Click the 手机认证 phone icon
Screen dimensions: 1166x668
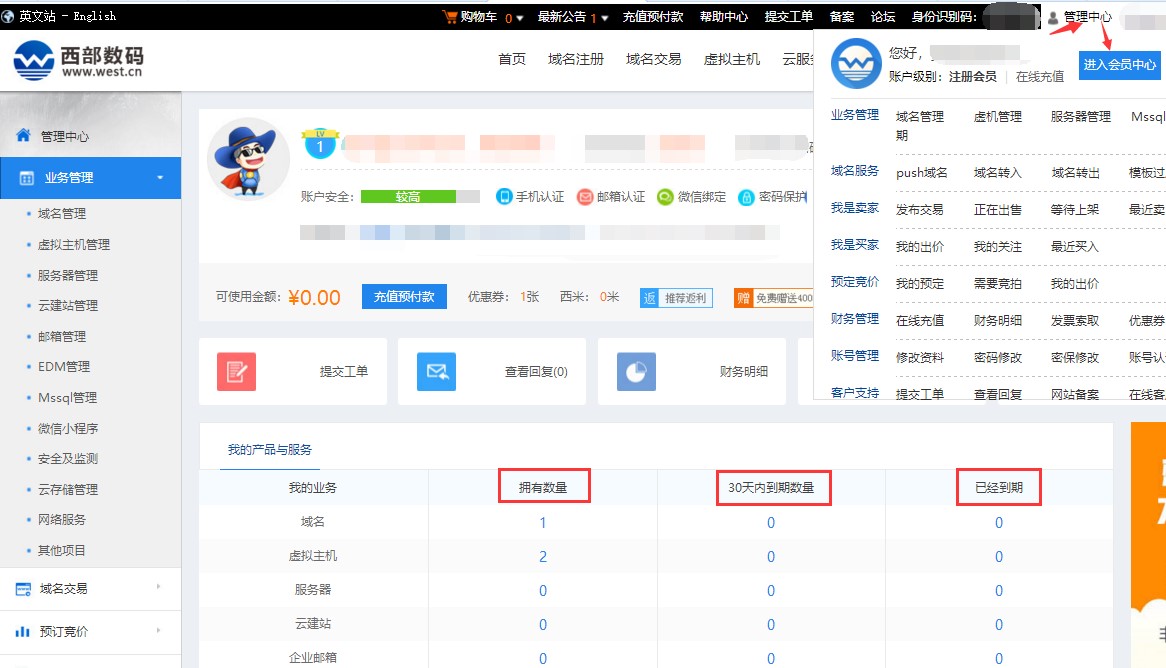pos(505,197)
